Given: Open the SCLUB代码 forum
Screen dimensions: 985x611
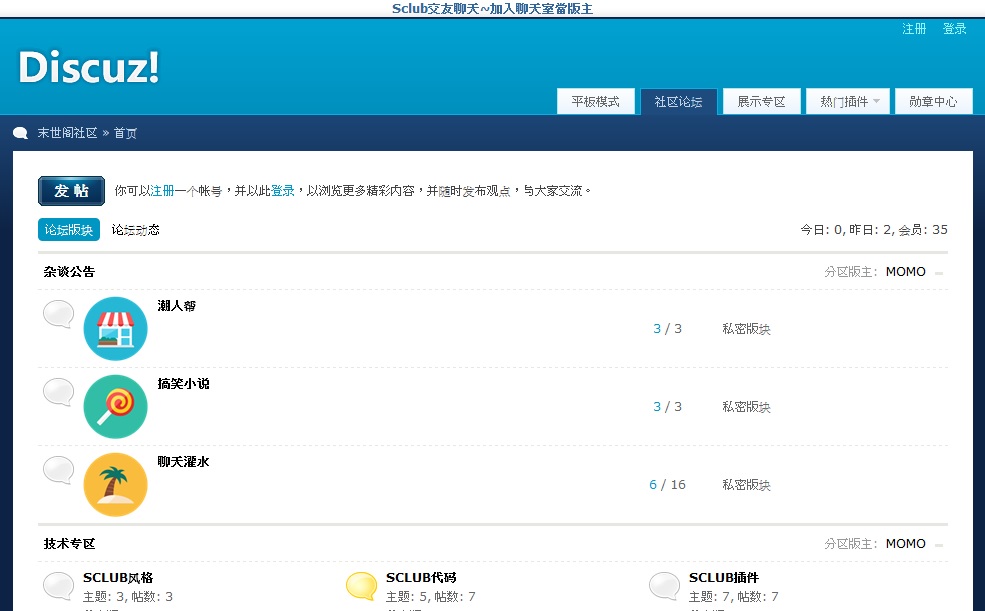Looking at the screenshot, I should tap(421, 578).
